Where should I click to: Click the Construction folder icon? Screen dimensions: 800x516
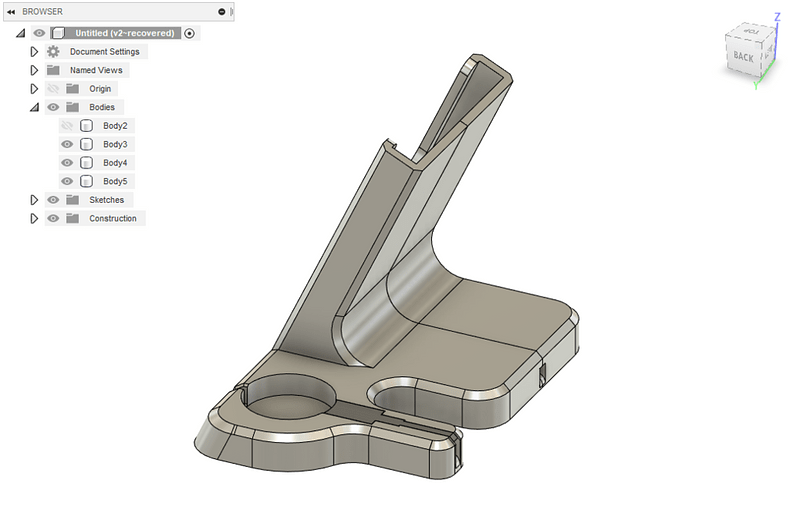tap(72, 218)
